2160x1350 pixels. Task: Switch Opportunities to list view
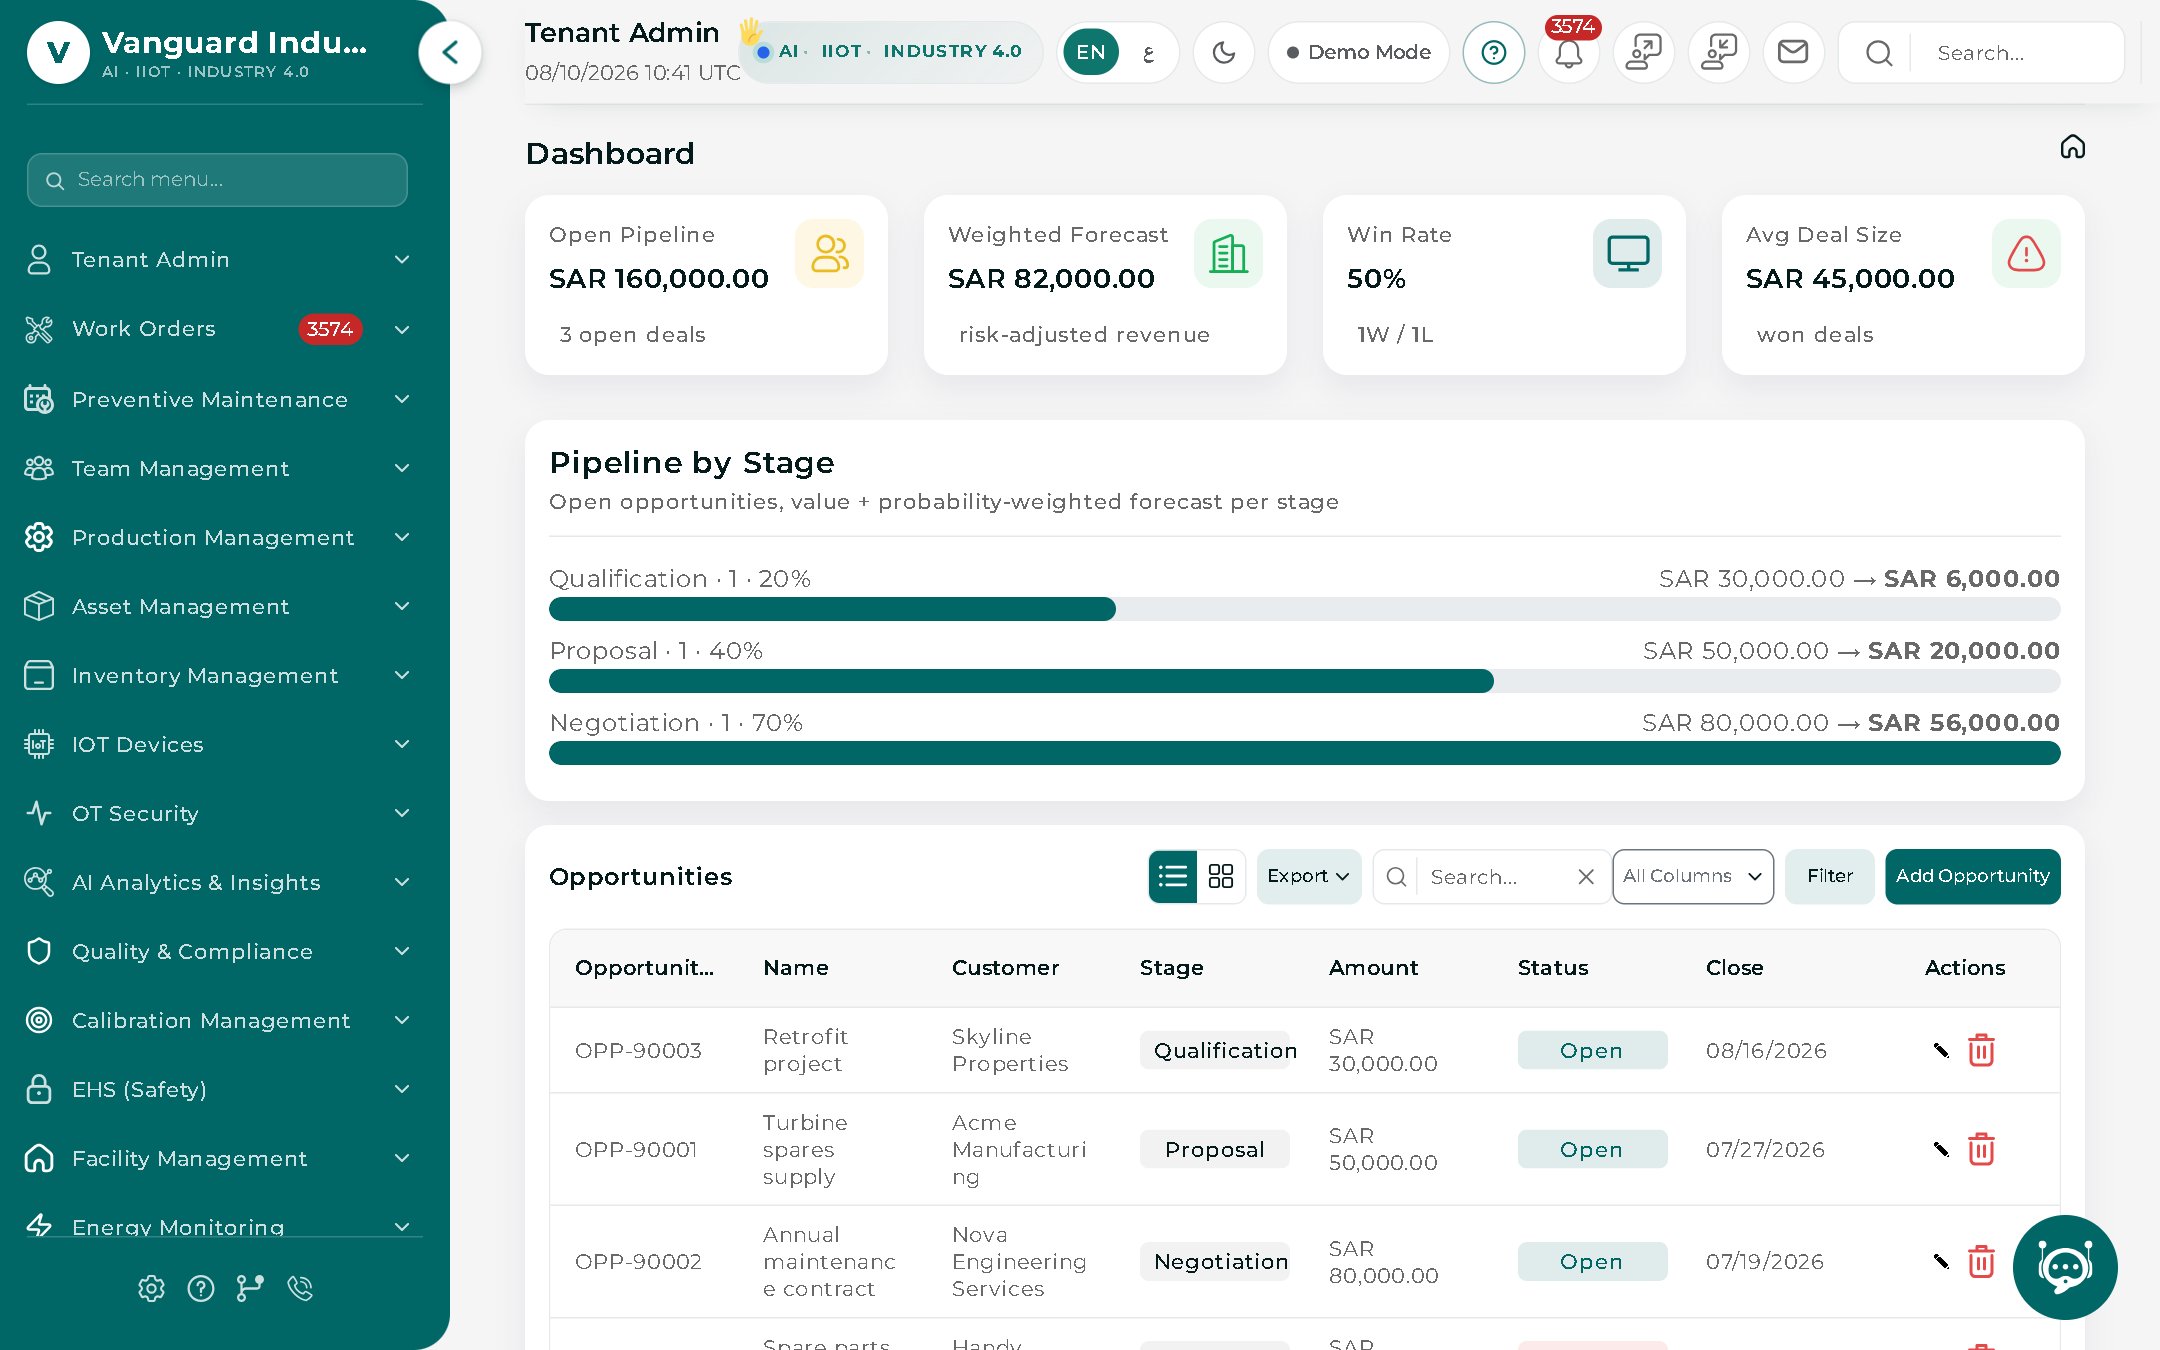click(x=1172, y=876)
